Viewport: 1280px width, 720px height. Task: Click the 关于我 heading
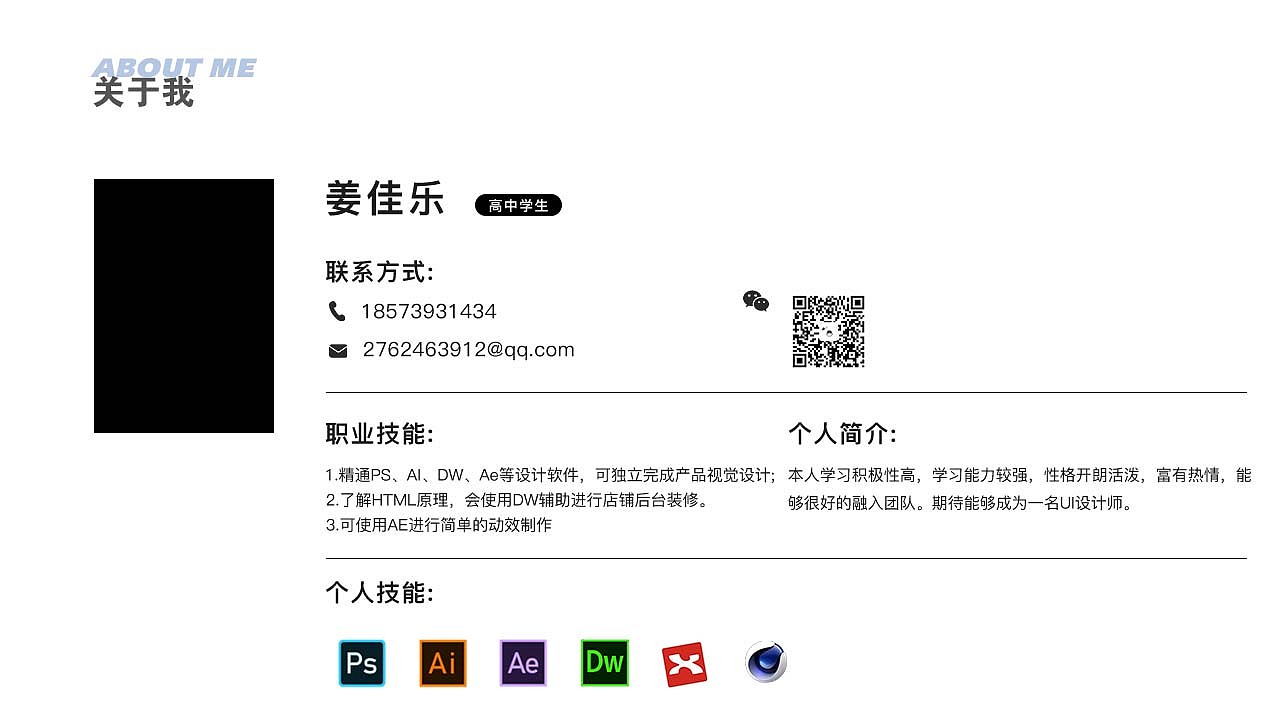(x=143, y=93)
